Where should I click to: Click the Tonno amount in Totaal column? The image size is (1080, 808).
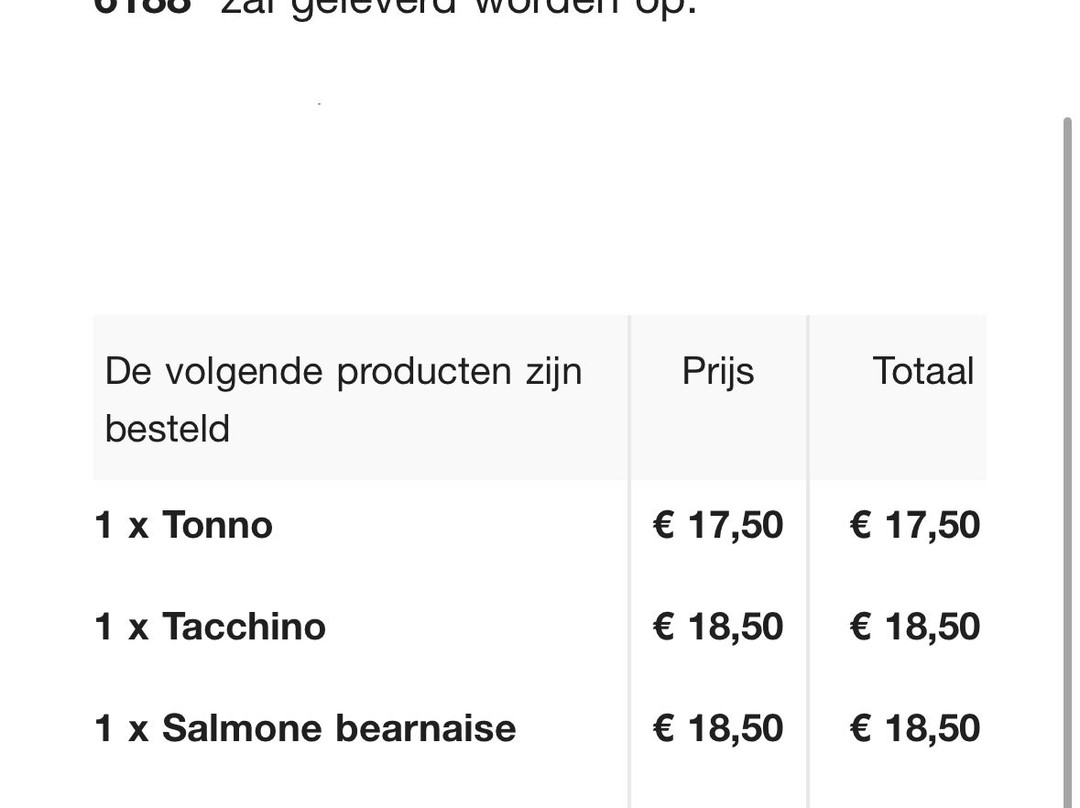coord(915,525)
